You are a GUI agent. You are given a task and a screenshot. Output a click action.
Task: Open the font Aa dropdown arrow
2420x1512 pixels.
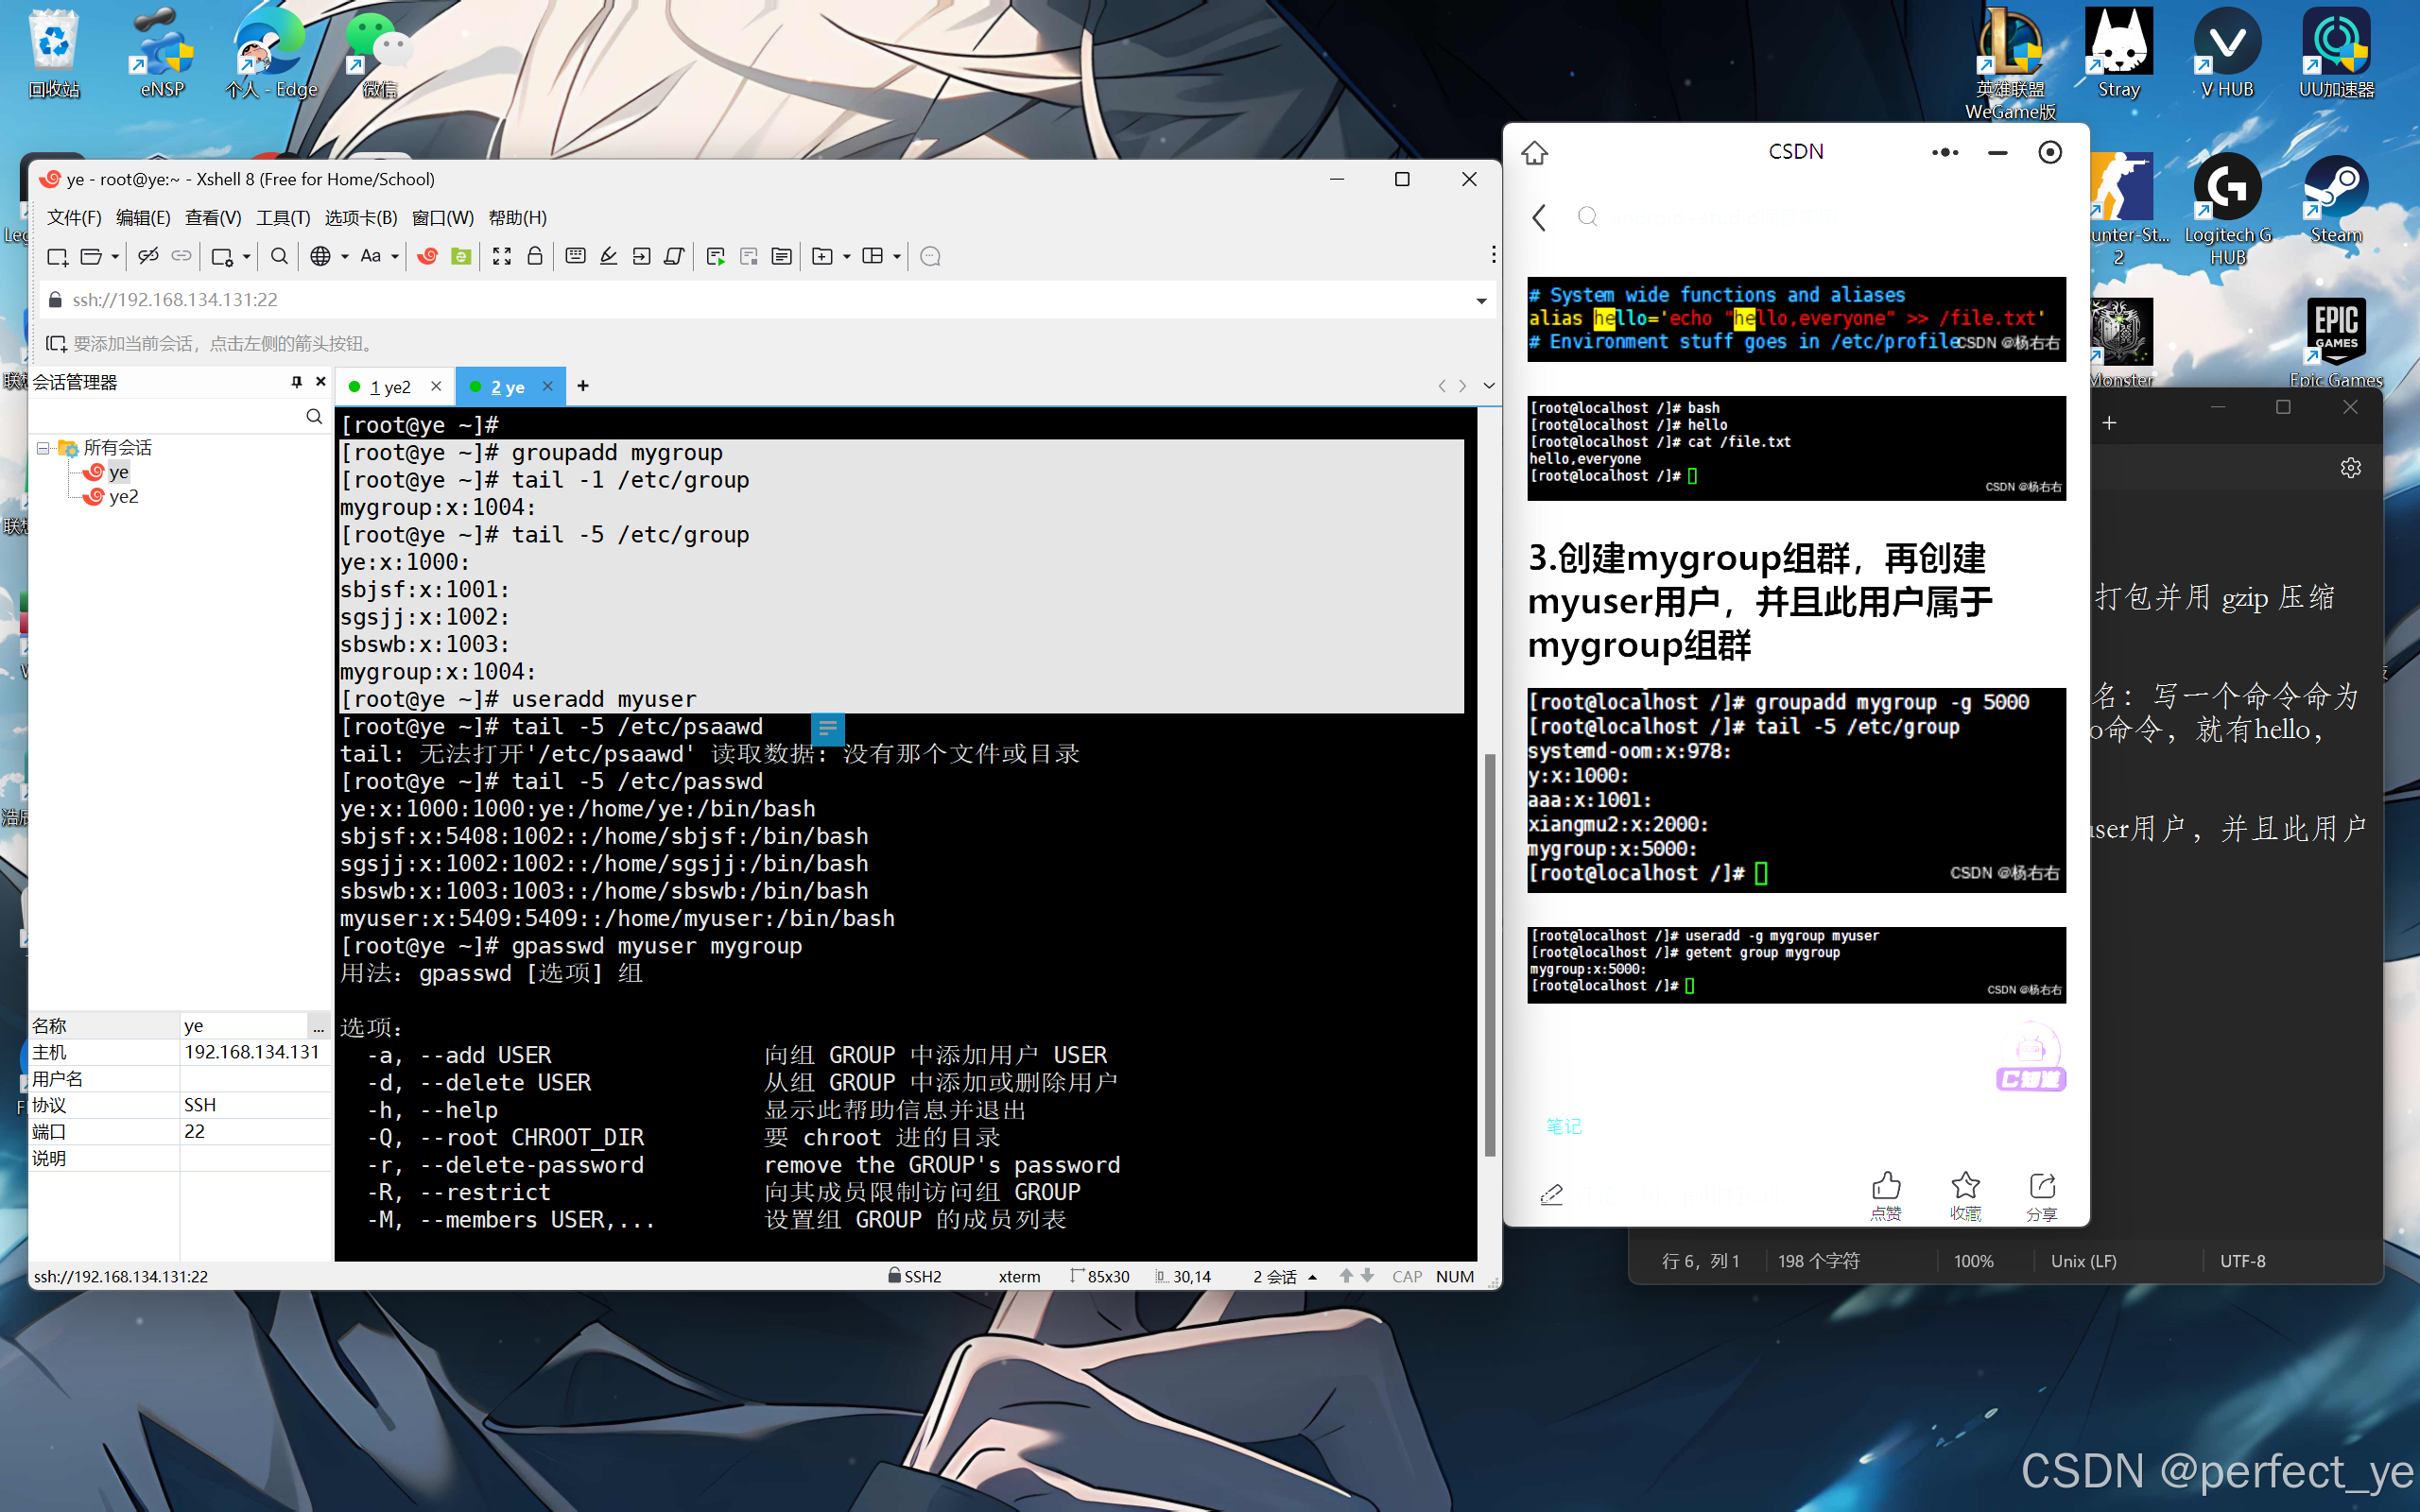pos(395,257)
